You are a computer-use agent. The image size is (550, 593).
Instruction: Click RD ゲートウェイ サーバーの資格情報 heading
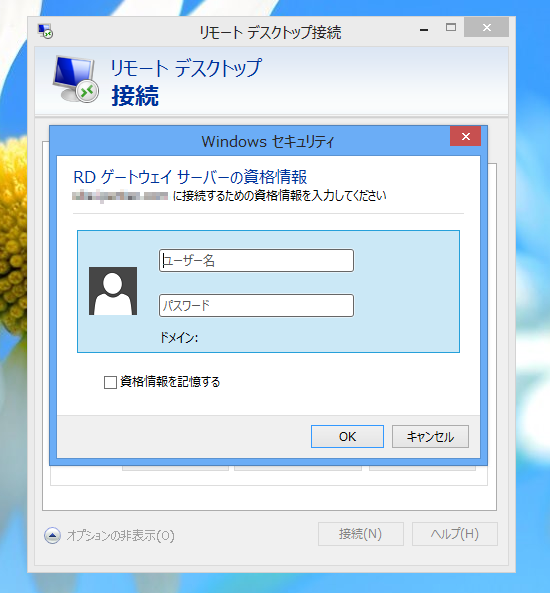[x=190, y=177]
